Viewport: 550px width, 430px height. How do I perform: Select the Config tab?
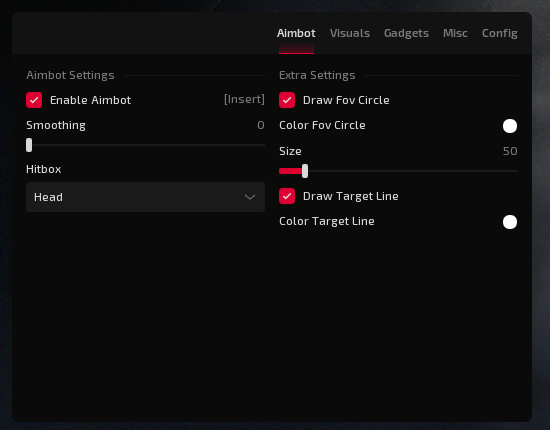(499, 33)
